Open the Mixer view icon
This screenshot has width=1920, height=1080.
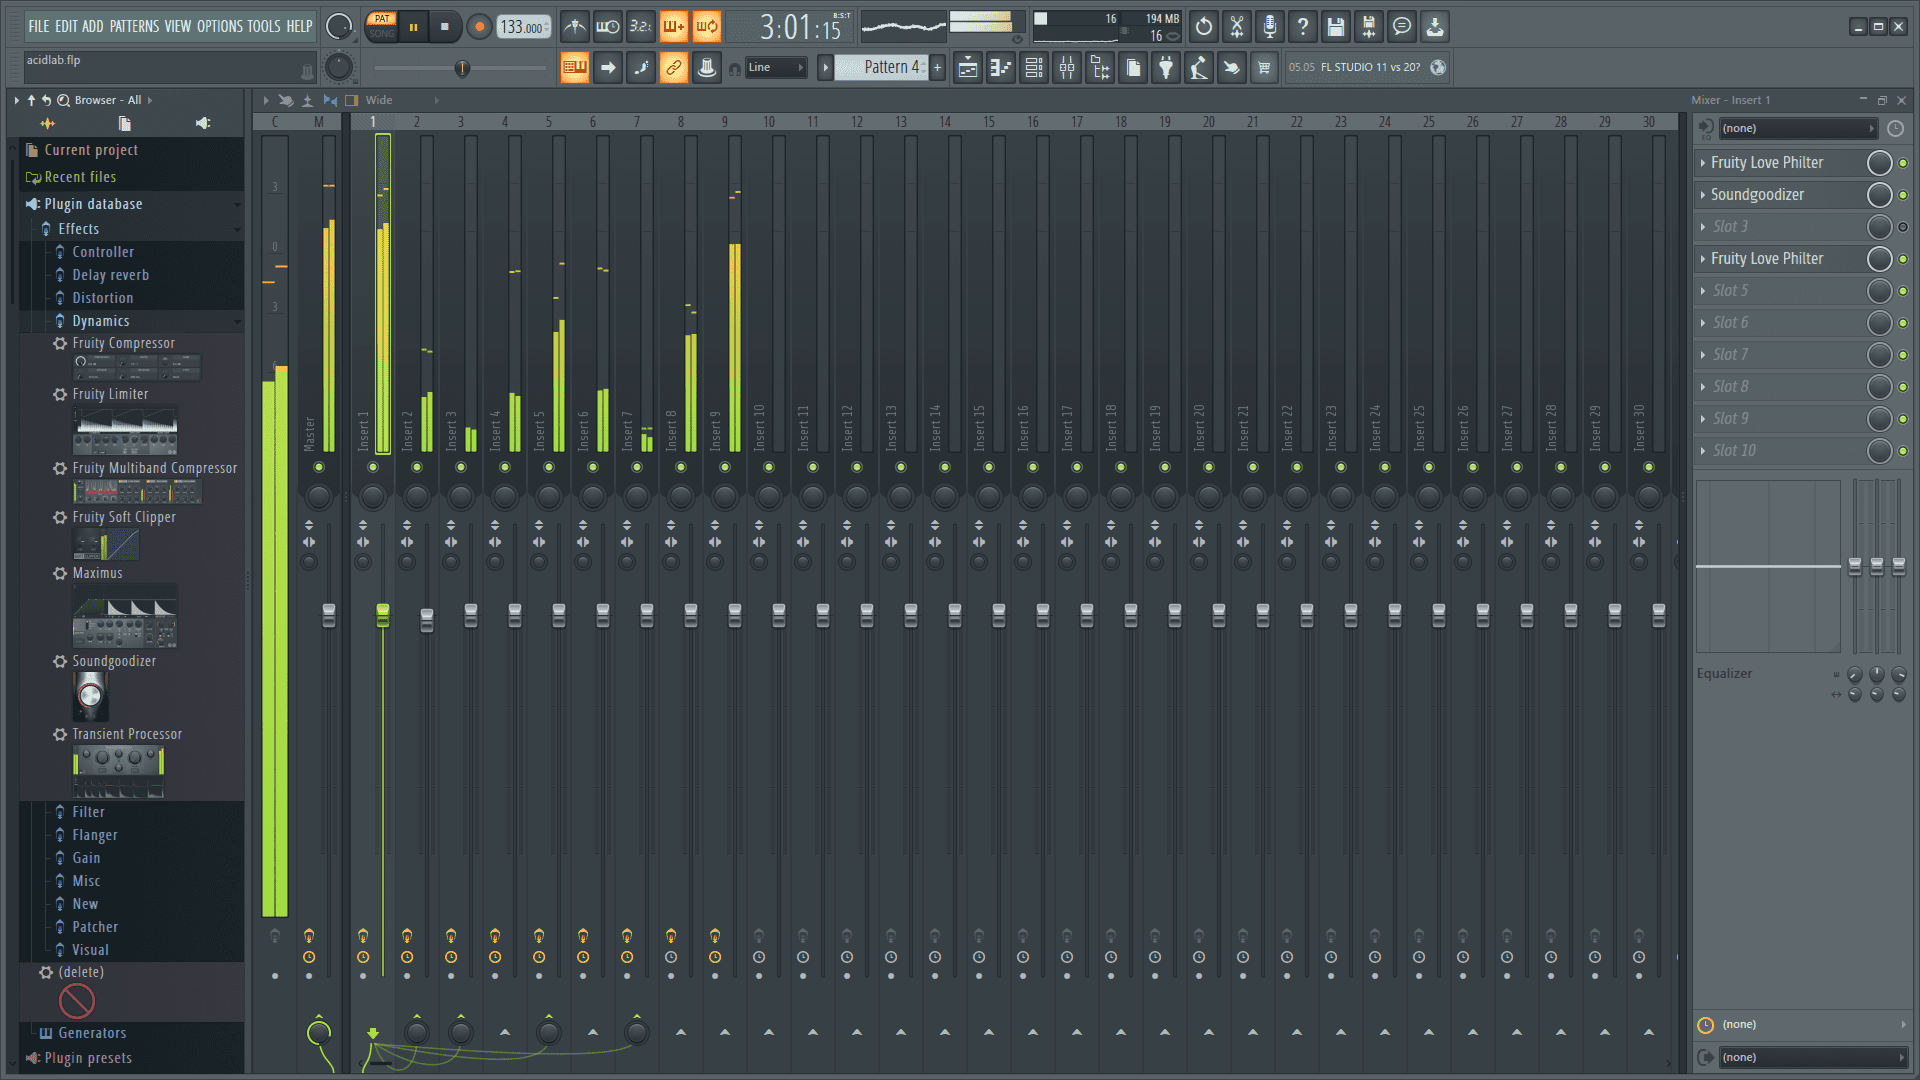click(x=1067, y=68)
